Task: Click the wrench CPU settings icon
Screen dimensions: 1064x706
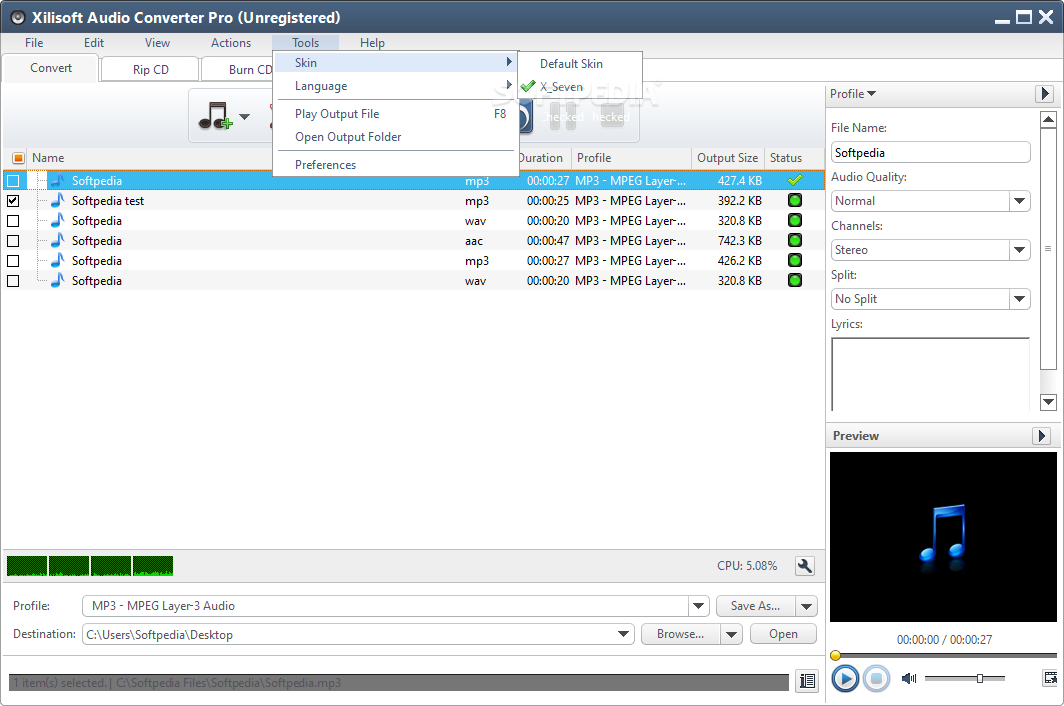Action: click(805, 566)
